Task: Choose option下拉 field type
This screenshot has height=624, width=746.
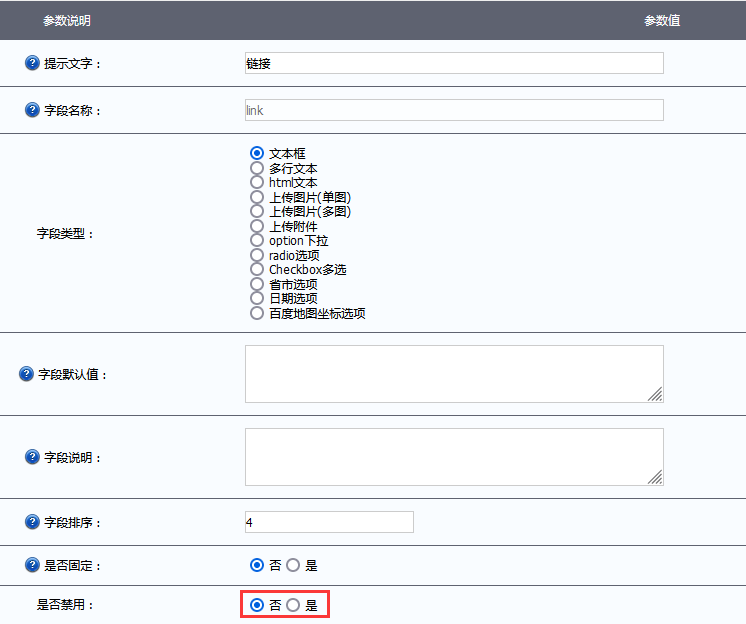Action: point(257,241)
